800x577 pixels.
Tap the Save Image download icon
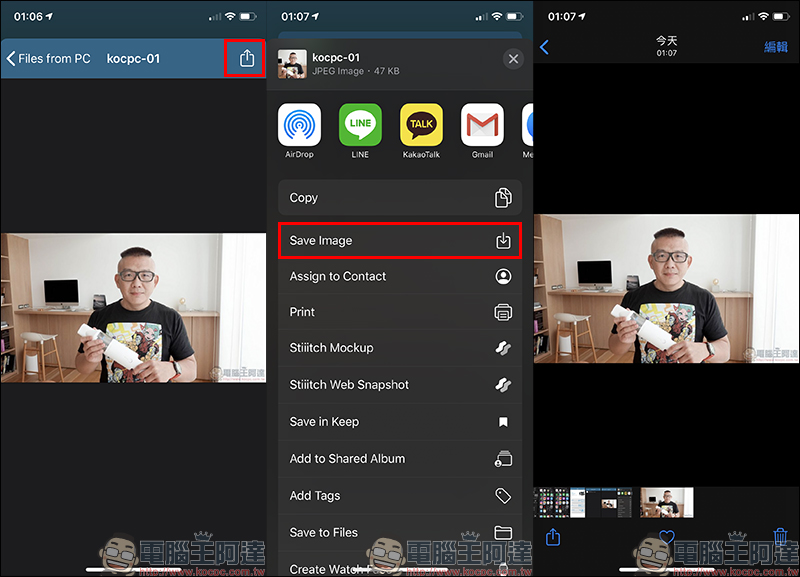503,240
